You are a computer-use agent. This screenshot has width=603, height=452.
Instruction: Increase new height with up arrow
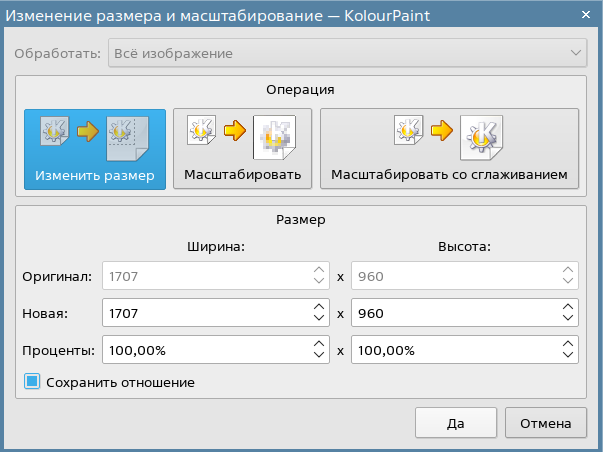coord(568,307)
